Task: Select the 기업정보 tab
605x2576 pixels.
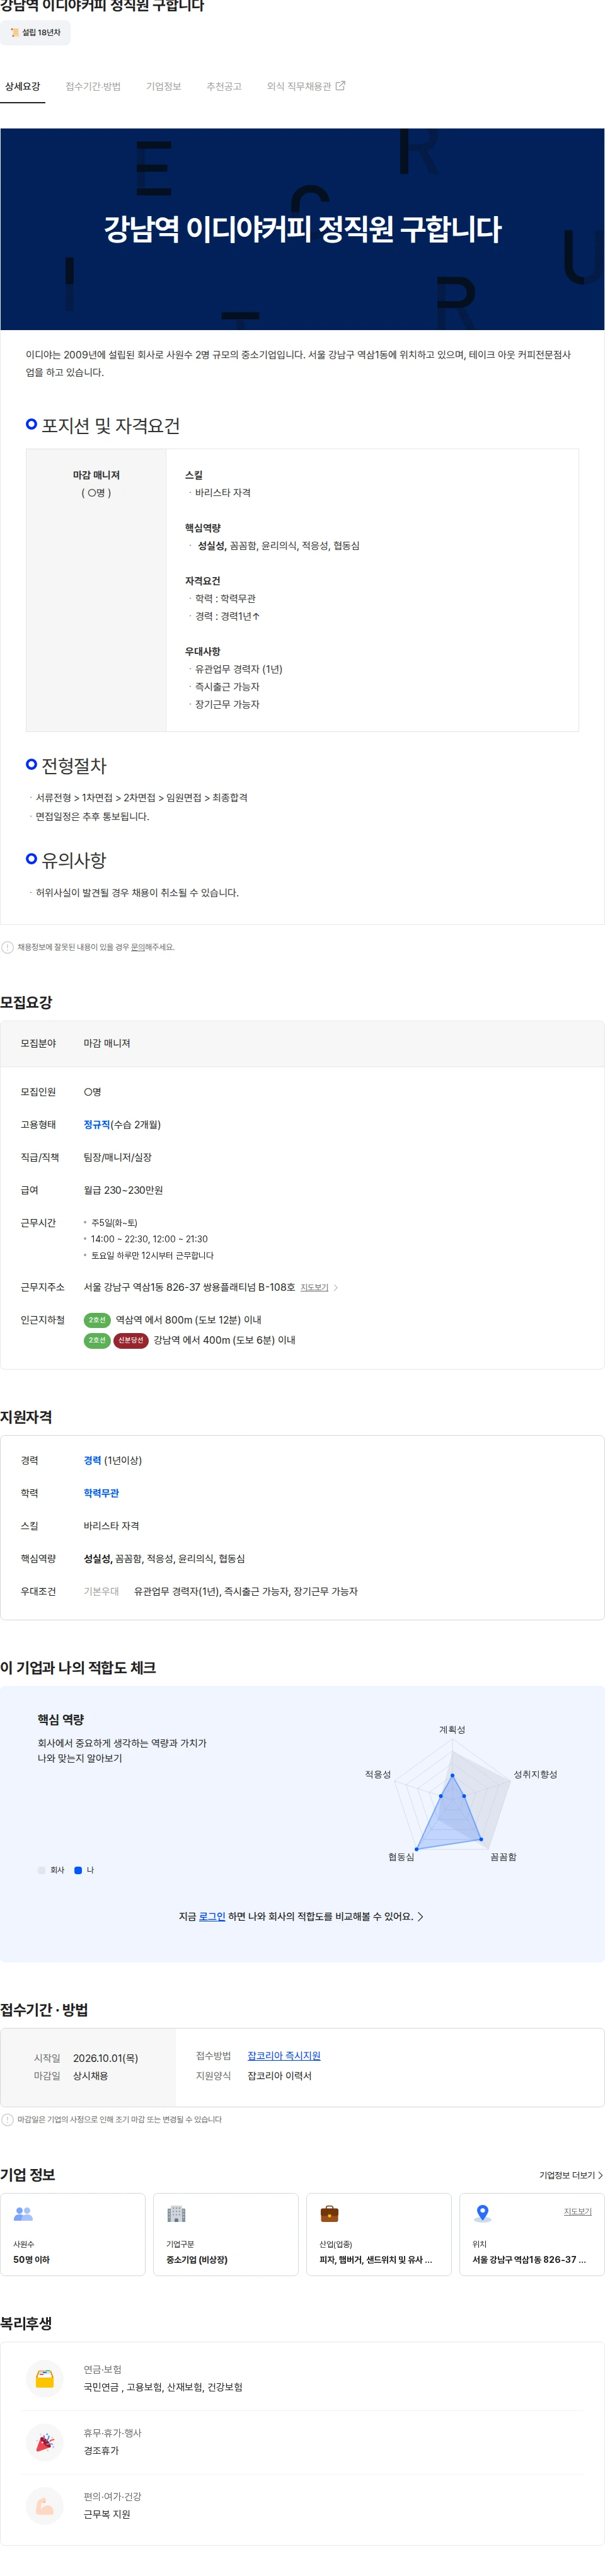Action: click(163, 86)
